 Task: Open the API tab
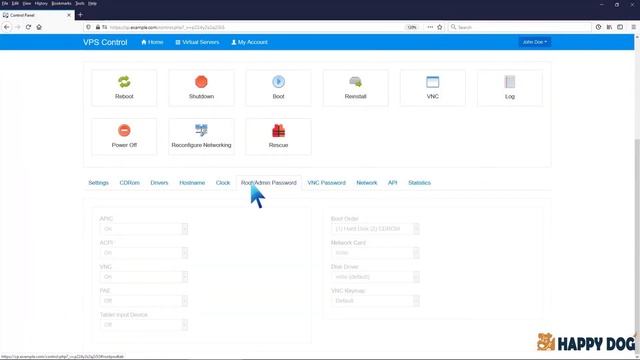(392, 182)
